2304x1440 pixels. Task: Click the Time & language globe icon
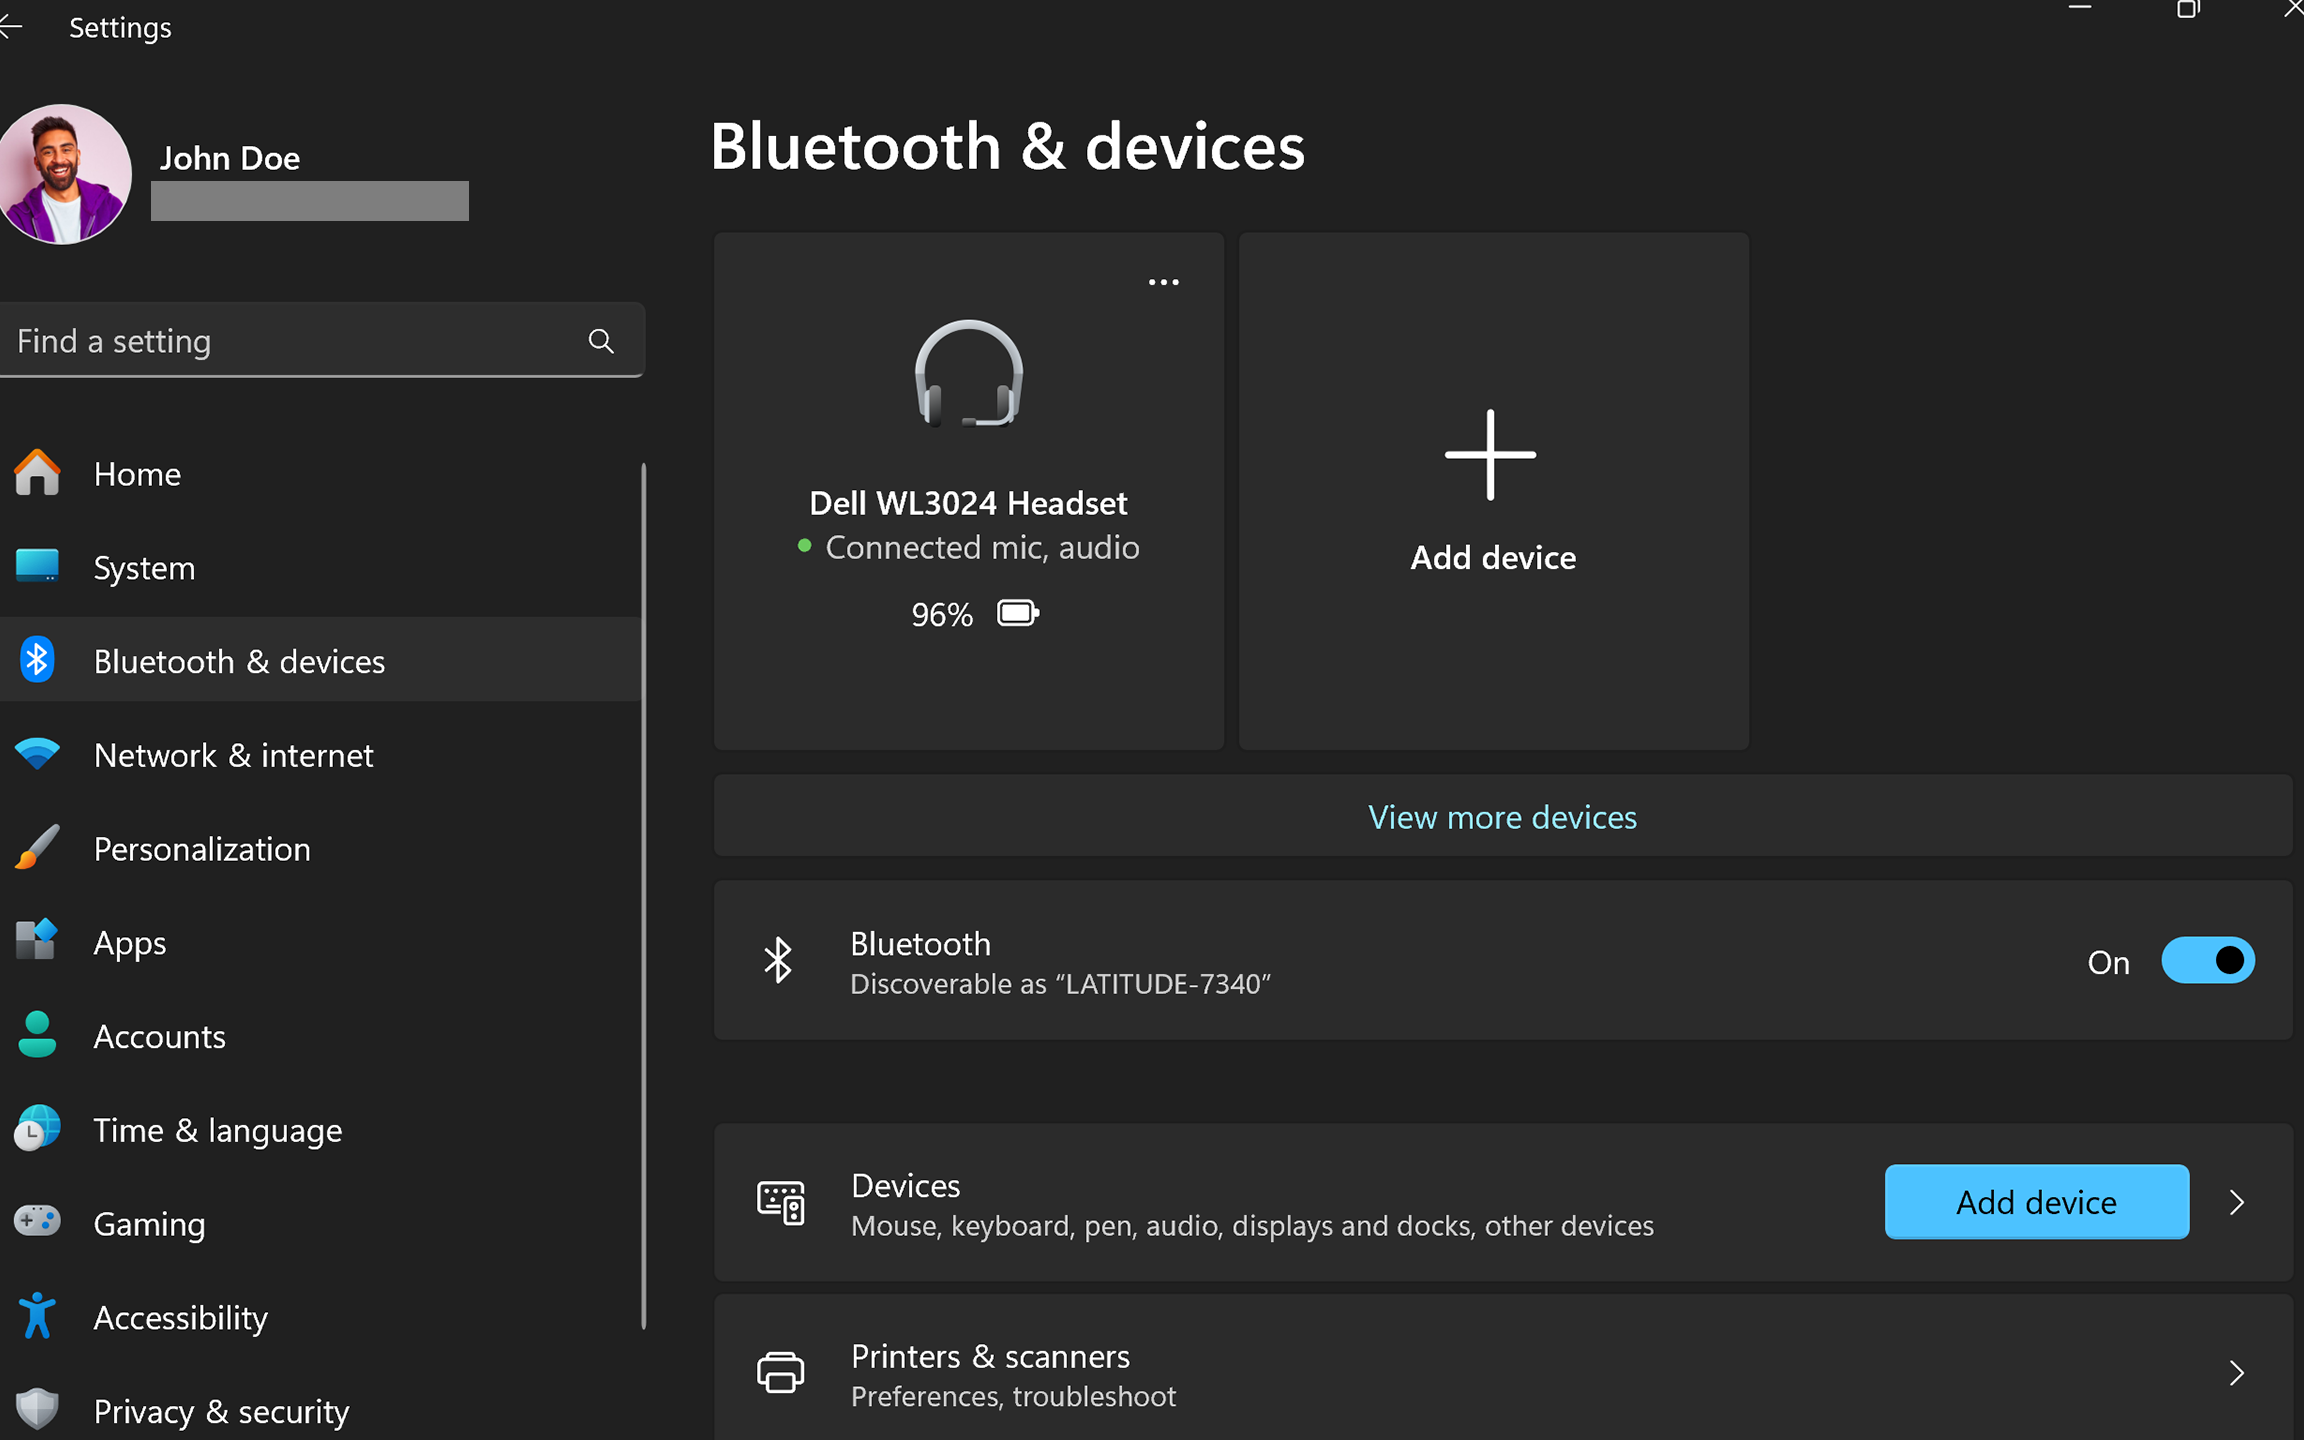[37, 1128]
